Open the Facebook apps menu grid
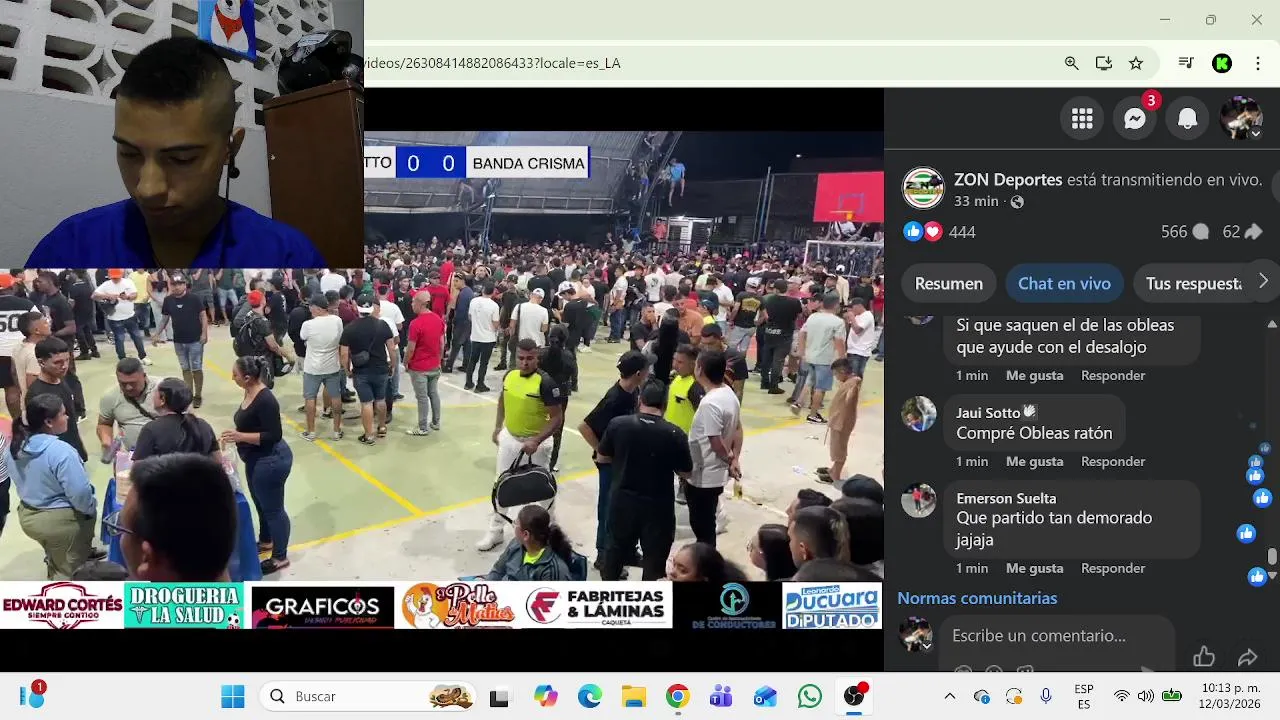 tap(1082, 120)
